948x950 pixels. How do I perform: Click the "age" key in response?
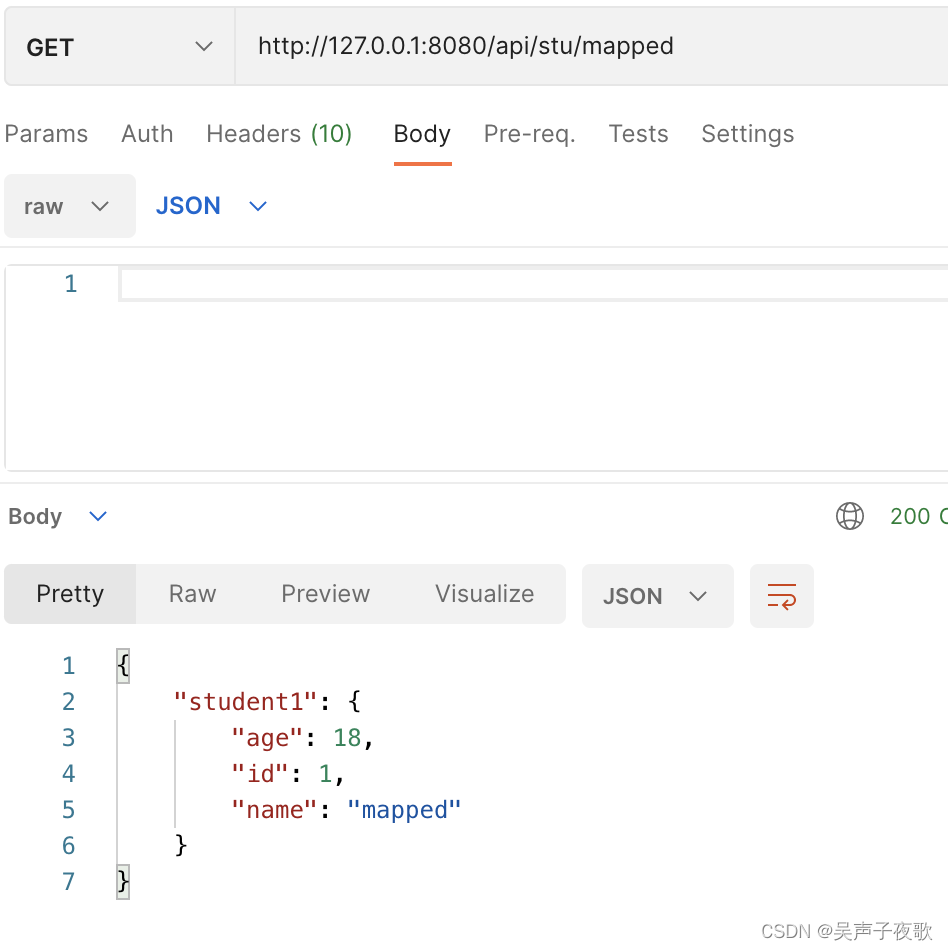[x=267, y=738]
